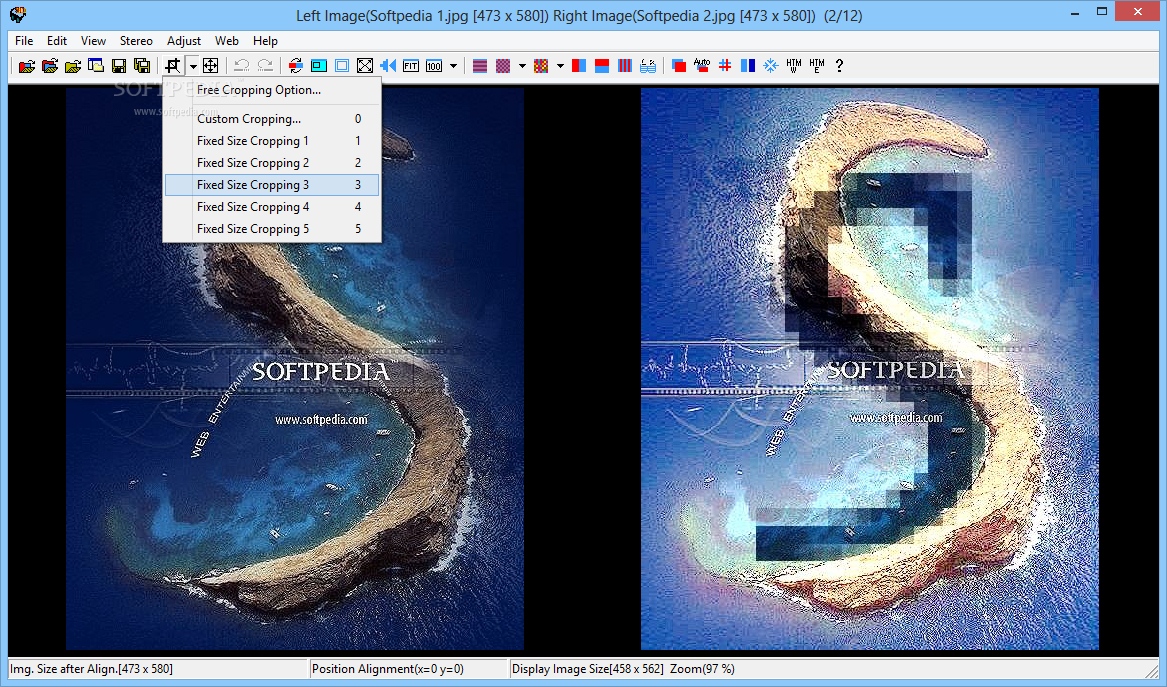Image resolution: width=1167 pixels, height=687 pixels.
Task: Click the grayed undo arrow icon
Action: click(241, 65)
